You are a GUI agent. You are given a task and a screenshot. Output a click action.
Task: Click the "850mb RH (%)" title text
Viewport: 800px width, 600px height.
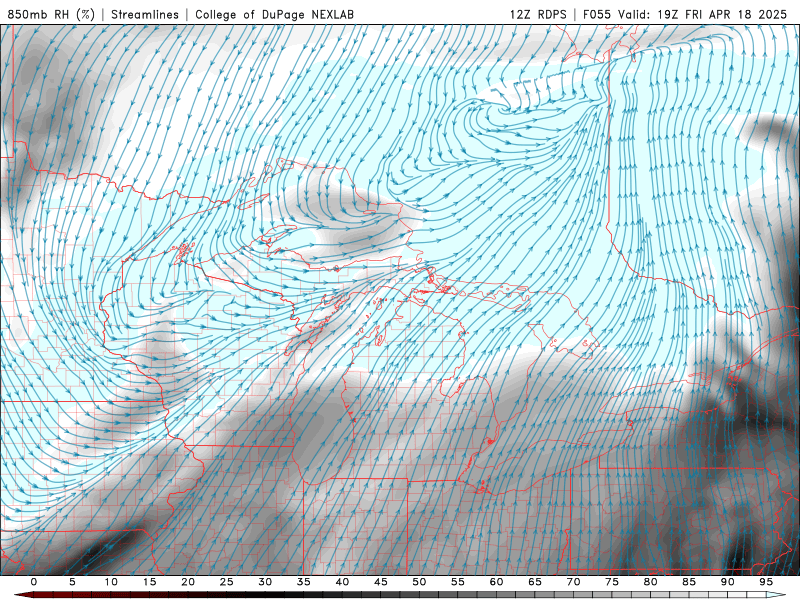point(51,14)
